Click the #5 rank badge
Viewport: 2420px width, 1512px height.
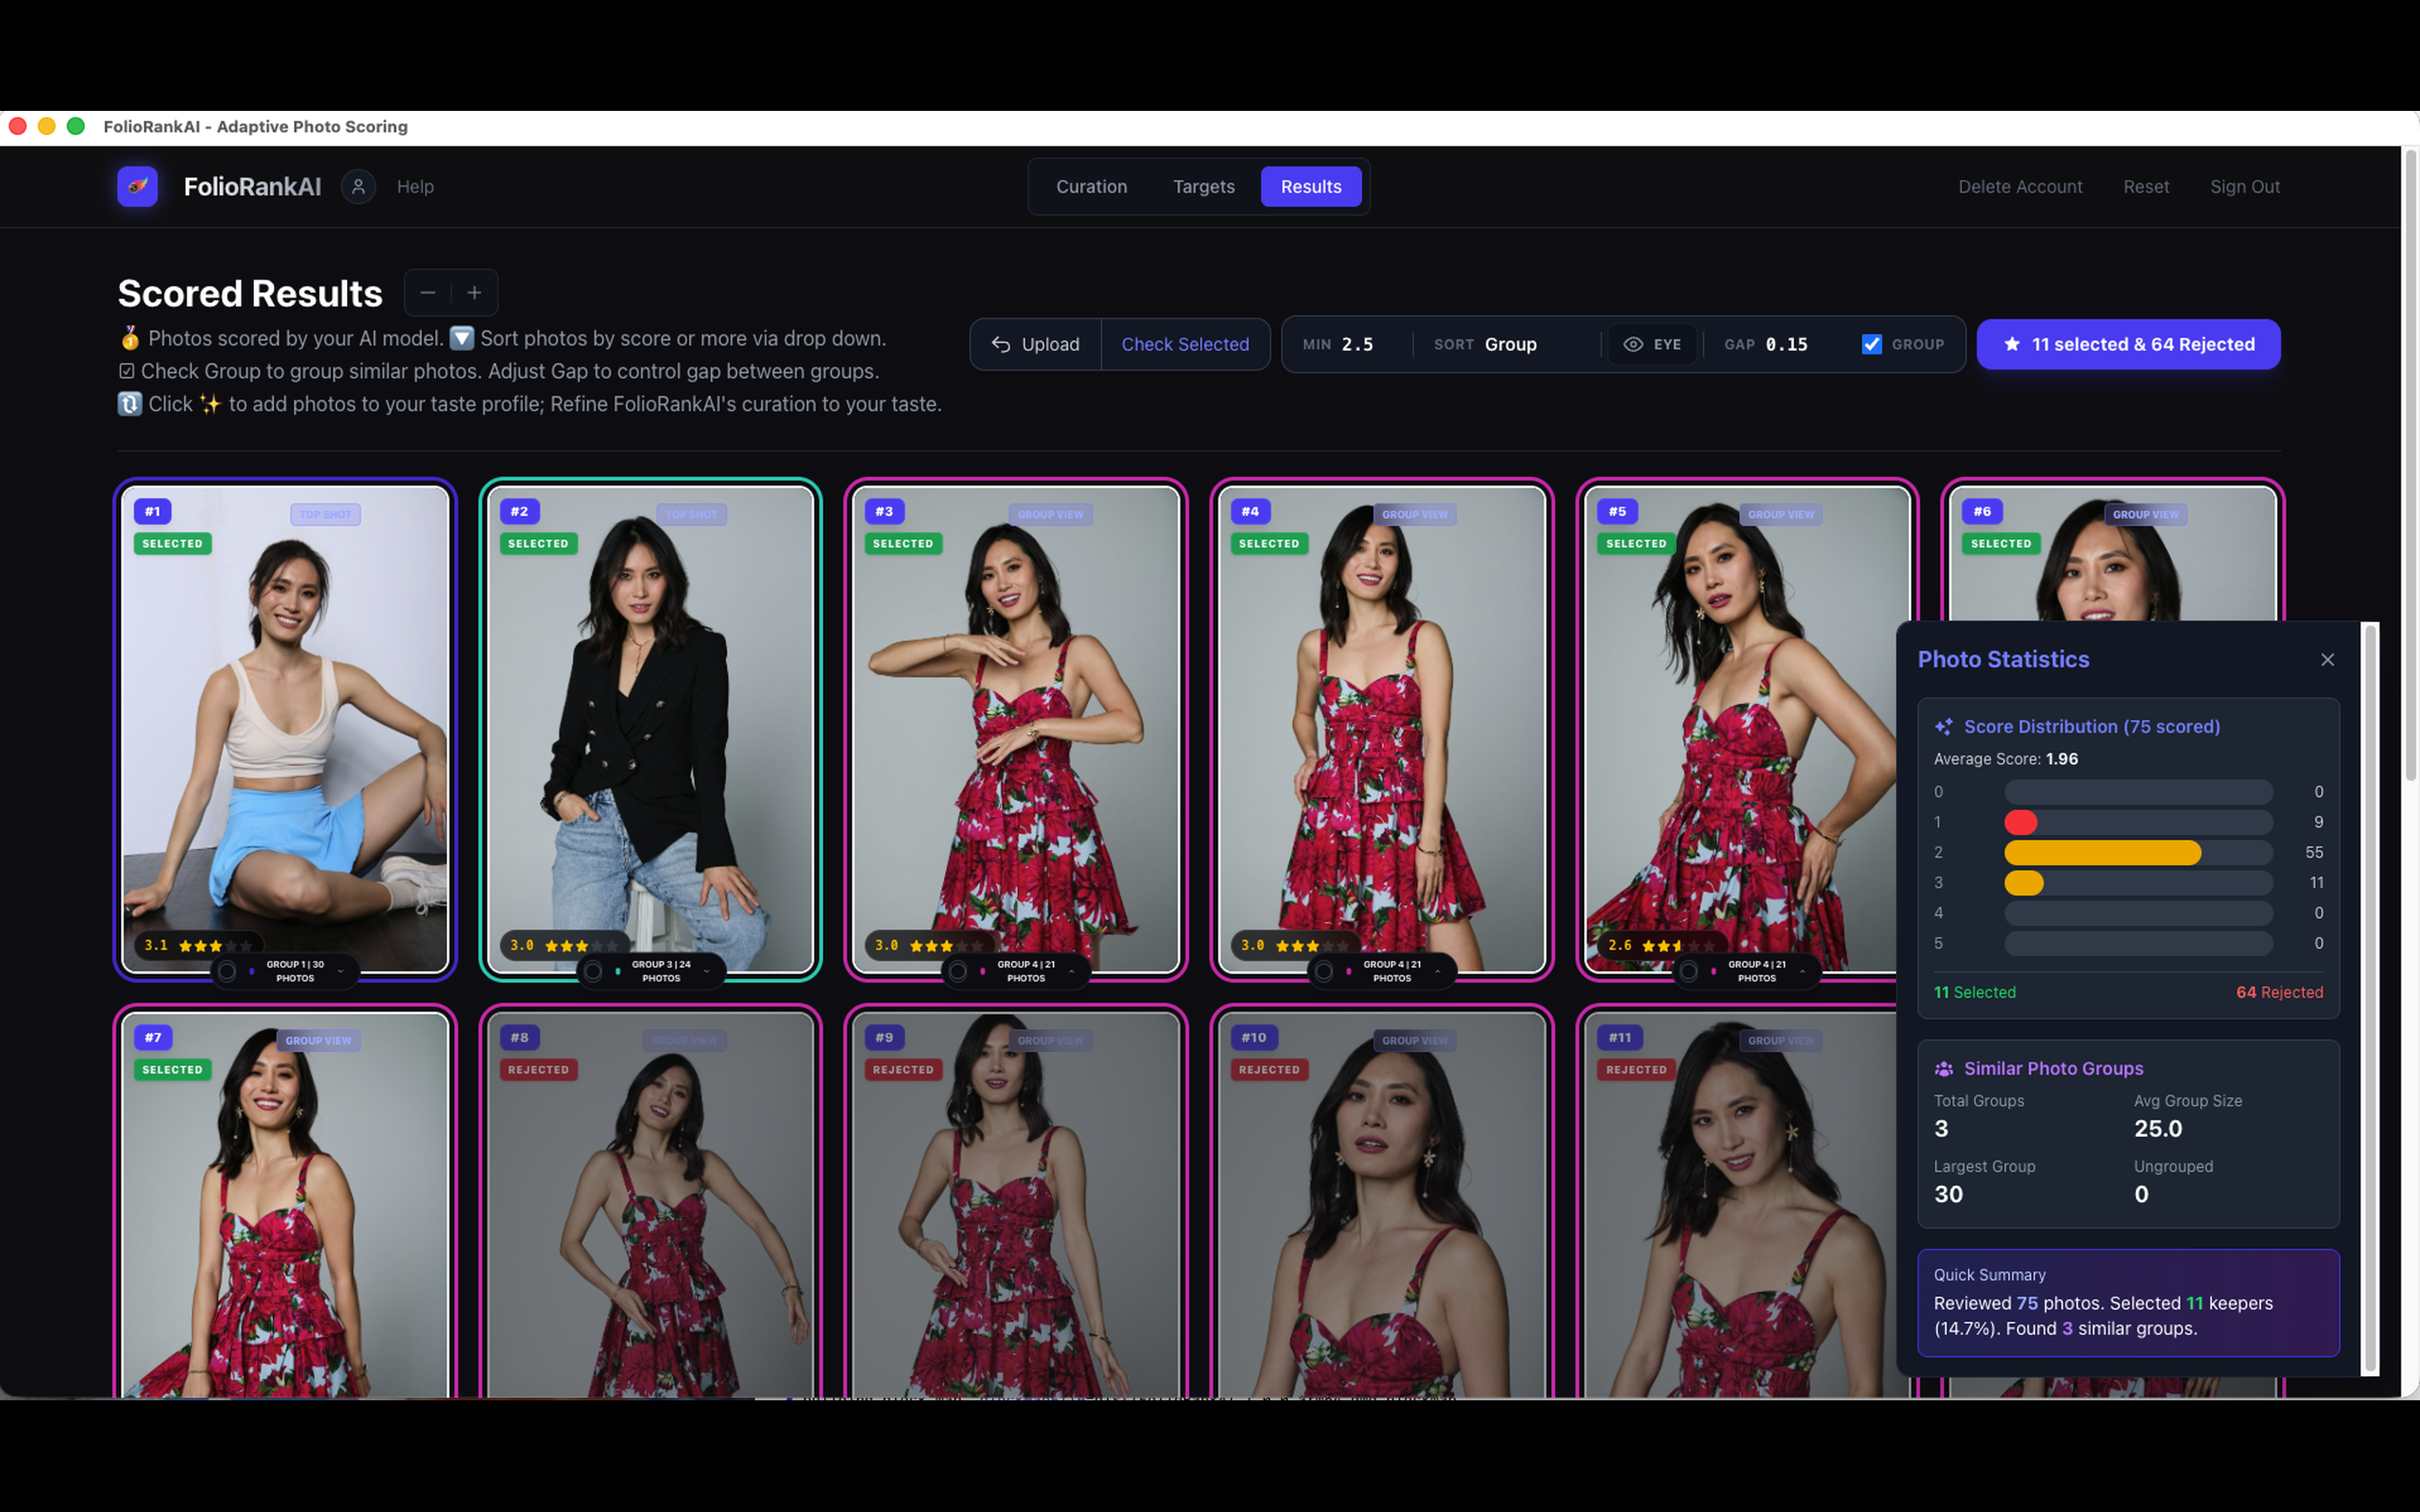[1617, 511]
